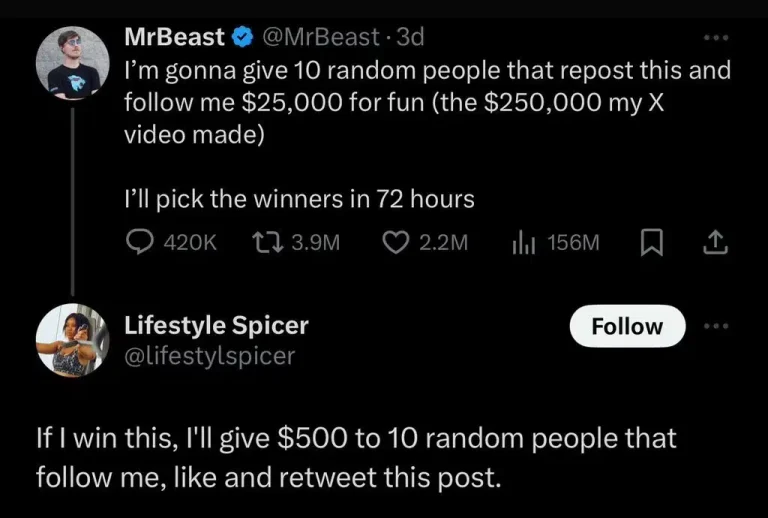The image size is (768, 518).
Task: Click the MrBeast display name
Action: tap(175, 38)
